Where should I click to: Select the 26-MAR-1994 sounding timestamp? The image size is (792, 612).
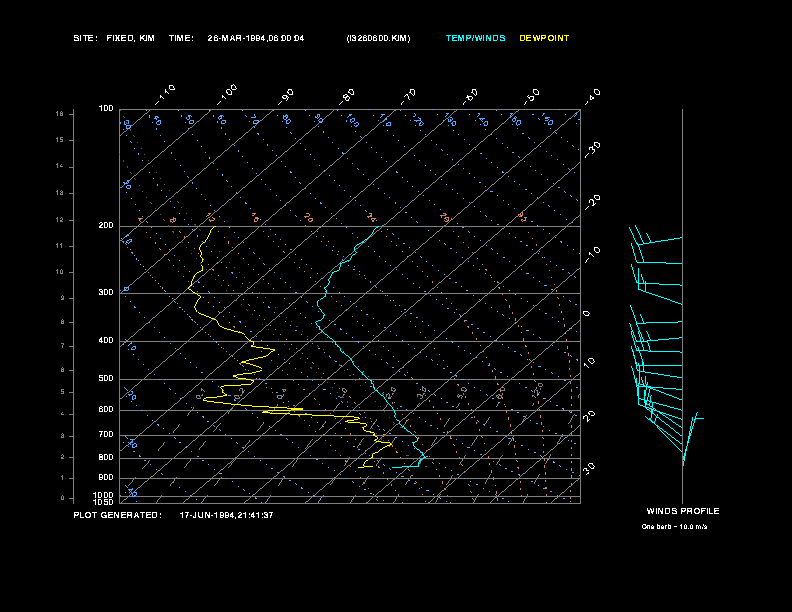point(256,38)
